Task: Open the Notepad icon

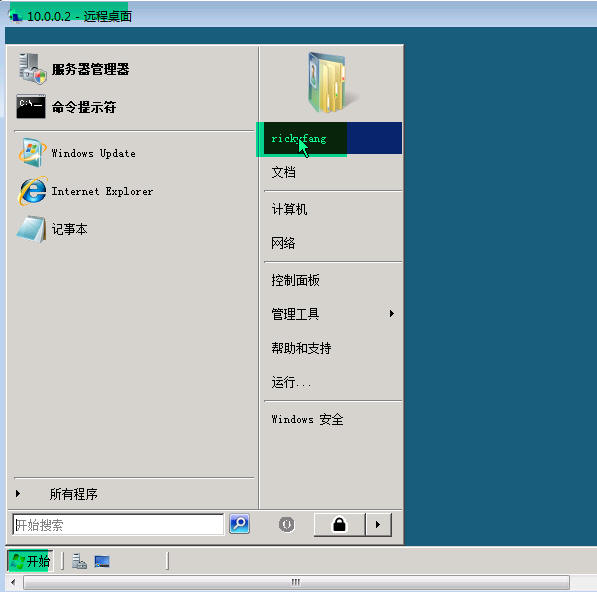Action: click(32, 229)
